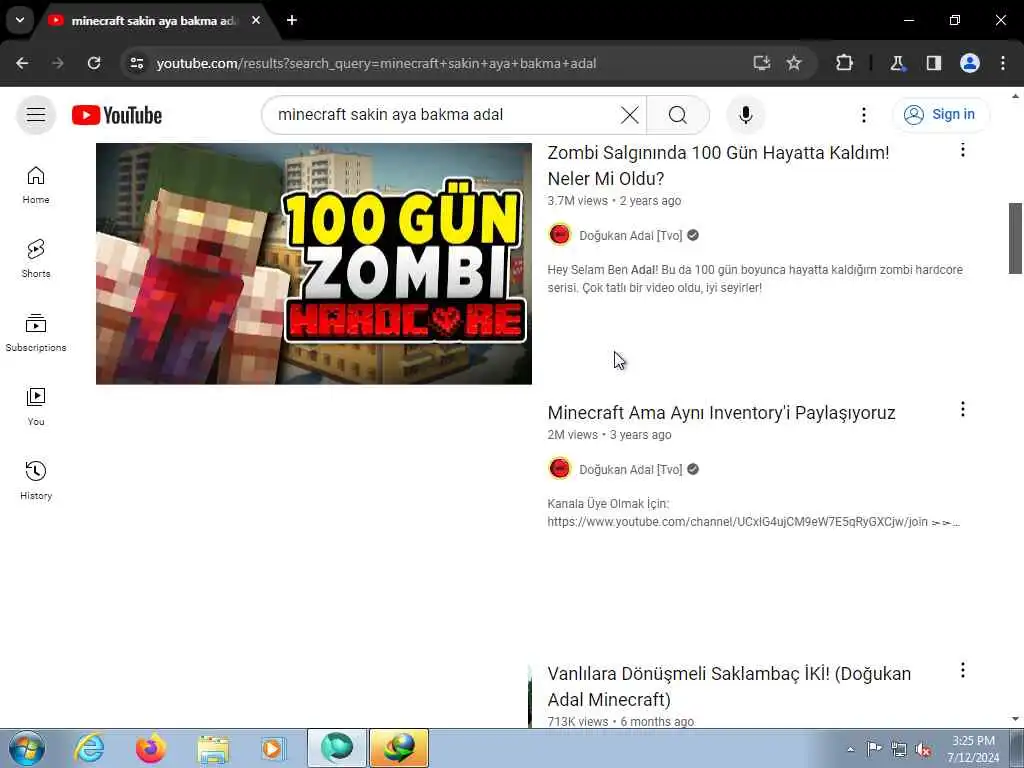Open History in the sidebar
1024x768 pixels.
(36, 481)
